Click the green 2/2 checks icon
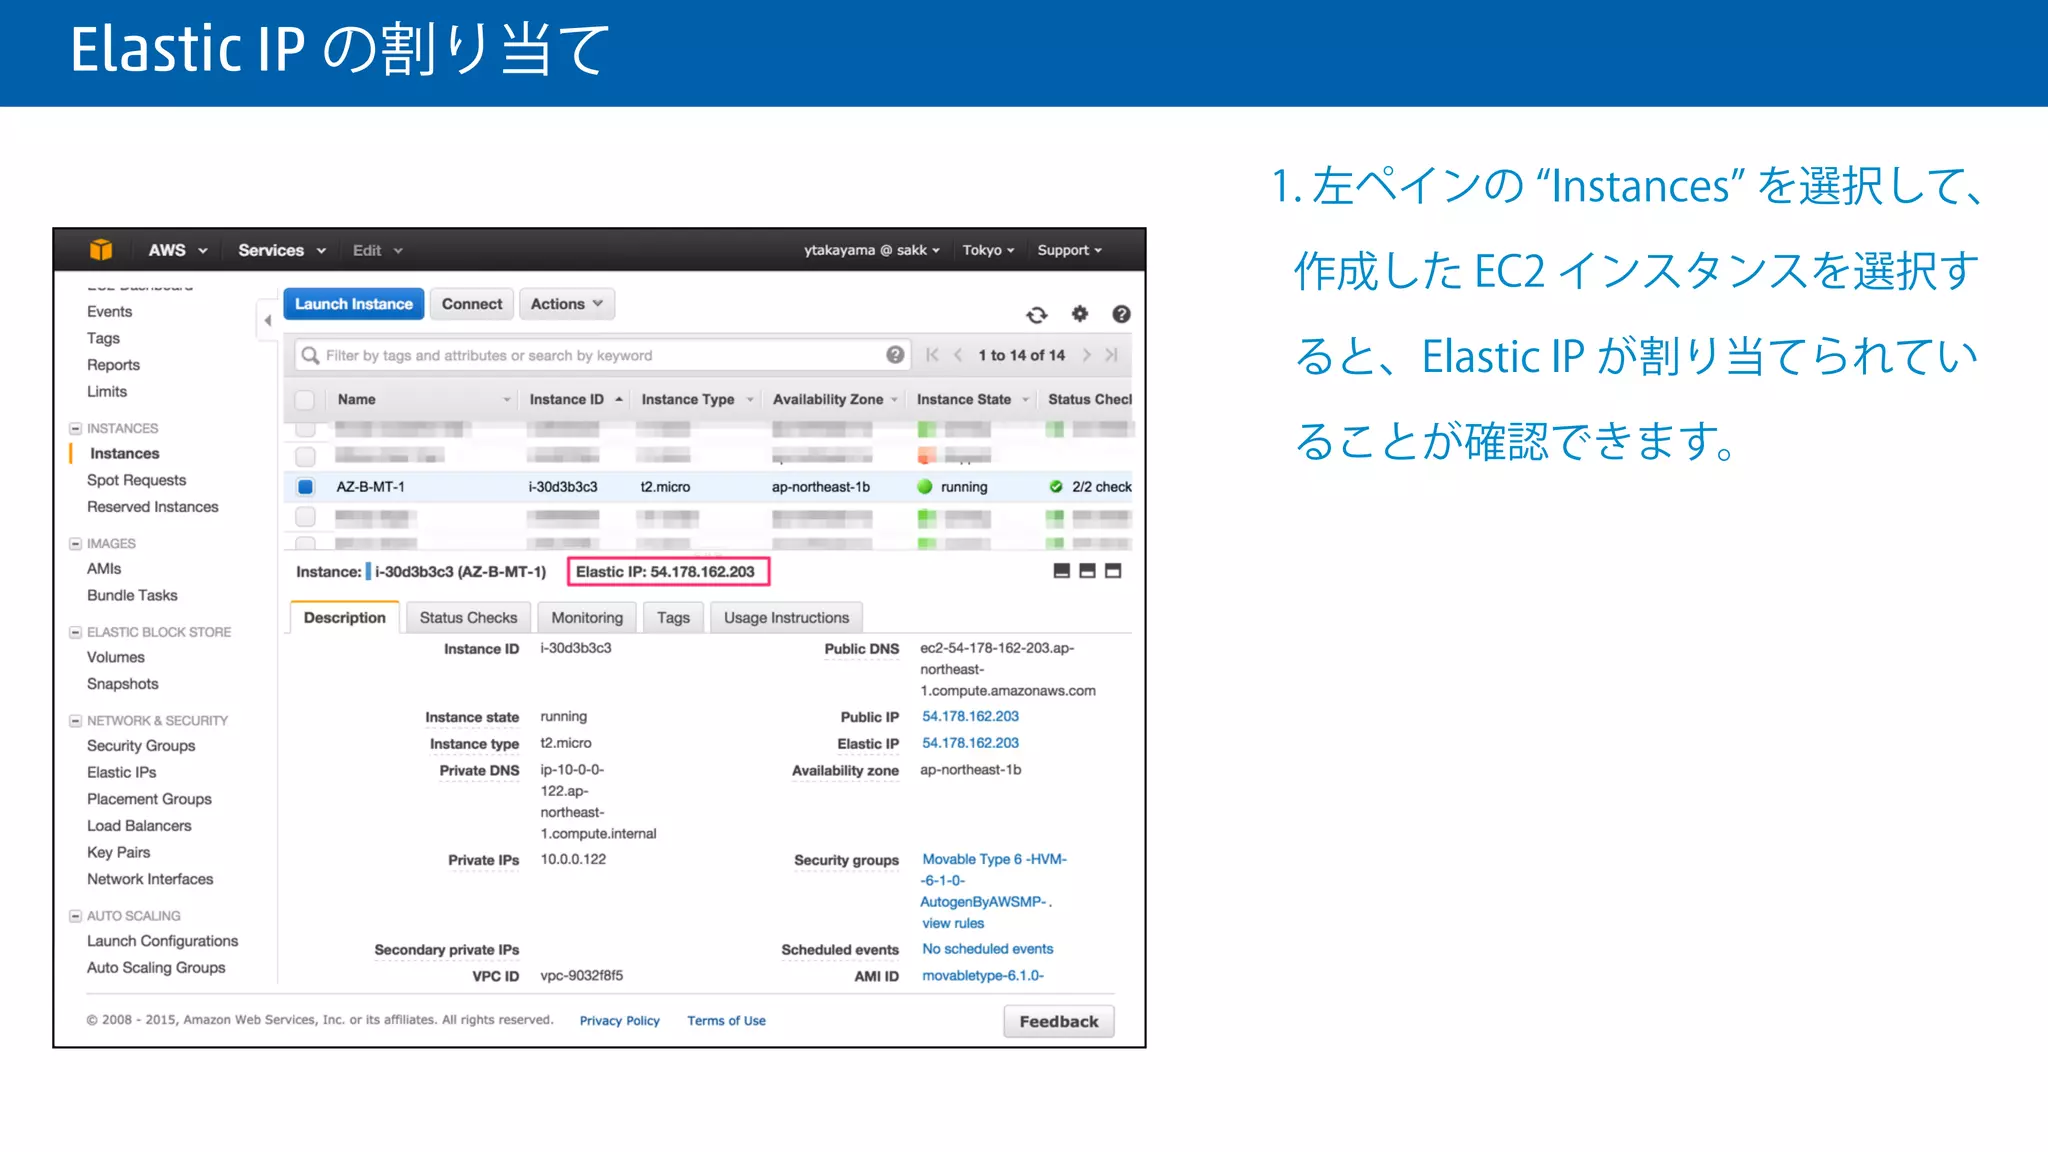Image resolution: width=2048 pixels, height=1152 pixels. (1056, 487)
